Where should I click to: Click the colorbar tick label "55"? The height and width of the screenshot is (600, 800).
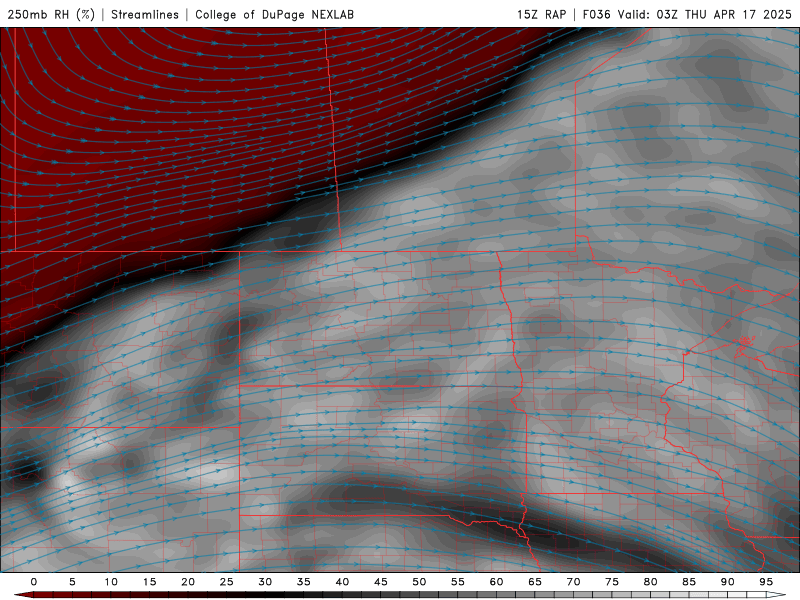pos(458,582)
